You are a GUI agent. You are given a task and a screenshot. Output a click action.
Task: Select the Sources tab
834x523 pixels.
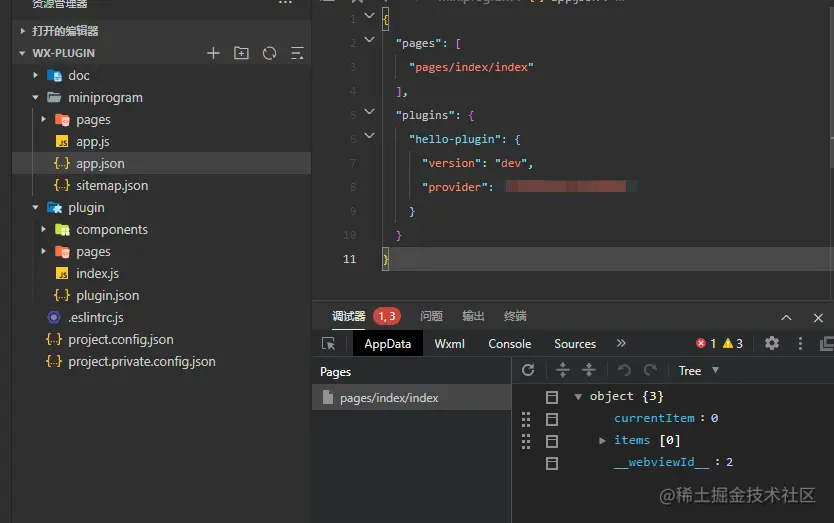(575, 344)
